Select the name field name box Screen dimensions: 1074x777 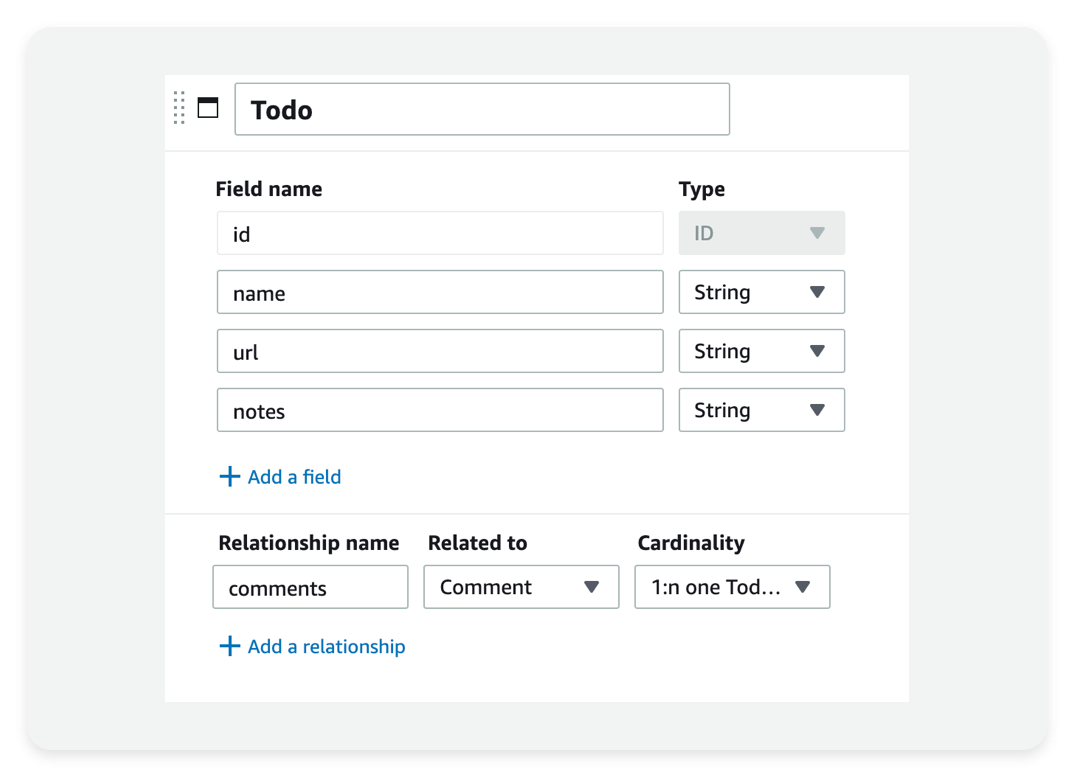(440, 291)
